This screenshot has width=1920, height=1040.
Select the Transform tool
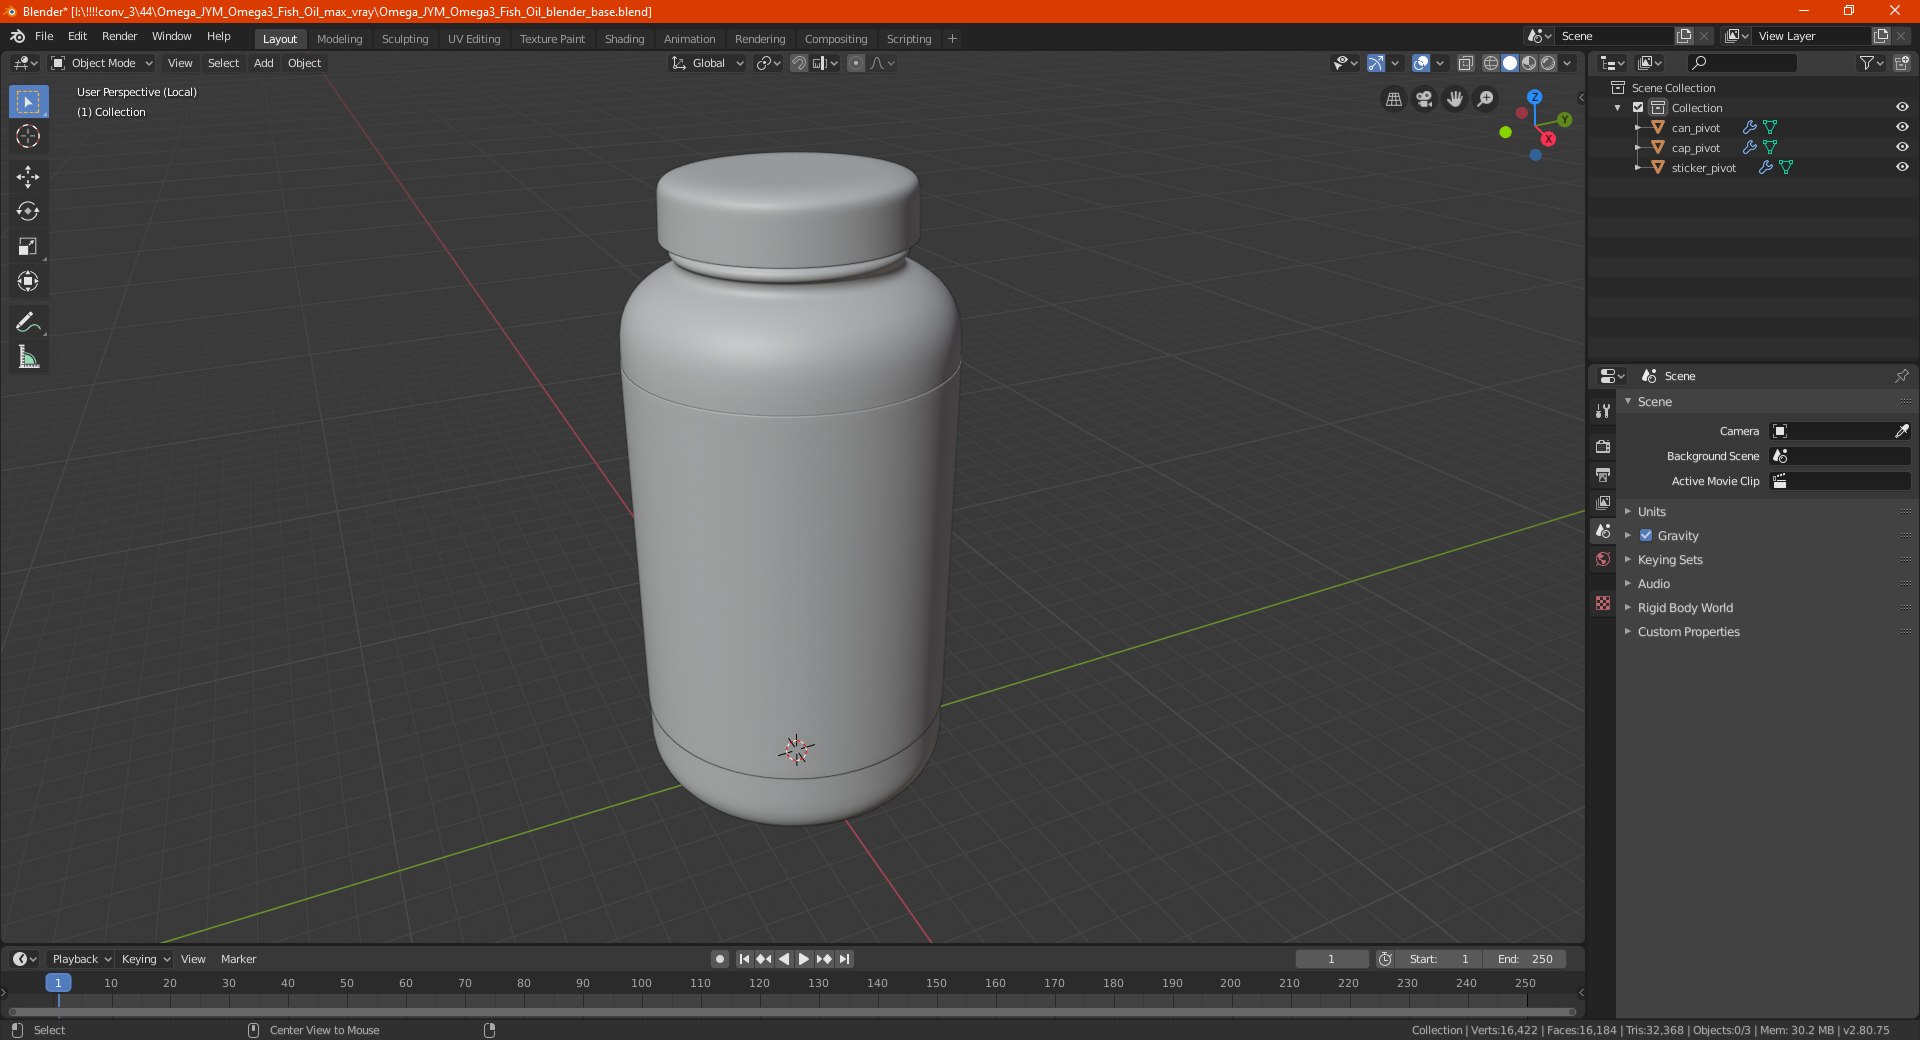(28, 281)
